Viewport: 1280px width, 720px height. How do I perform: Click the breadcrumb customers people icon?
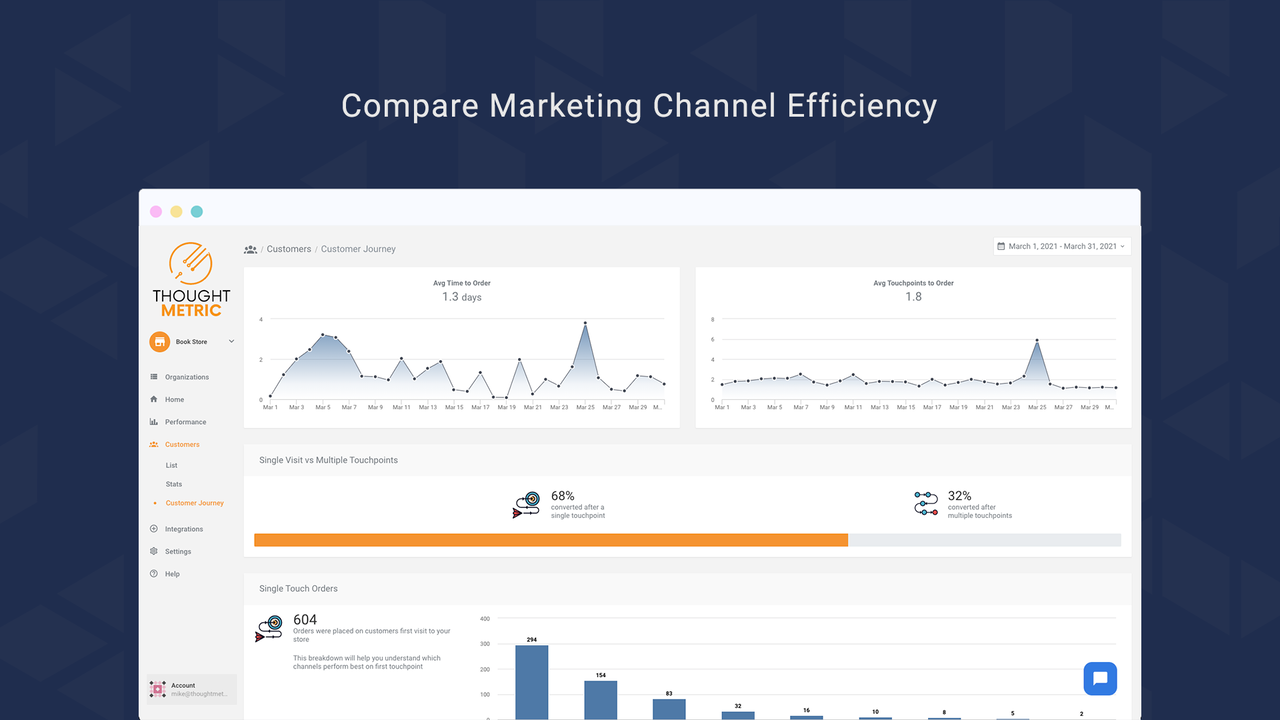[250, 249]
